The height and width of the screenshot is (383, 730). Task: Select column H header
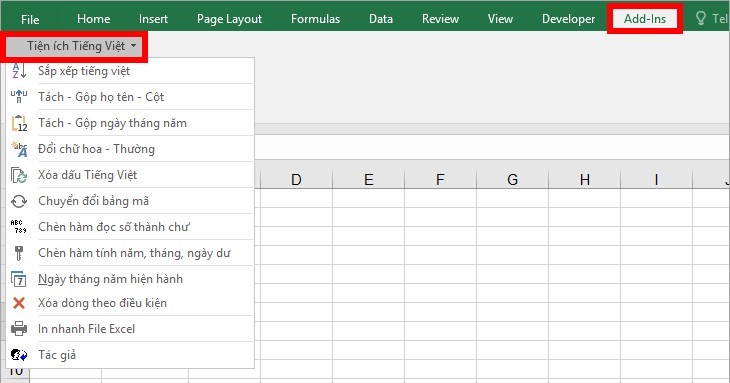coord(585,179)
